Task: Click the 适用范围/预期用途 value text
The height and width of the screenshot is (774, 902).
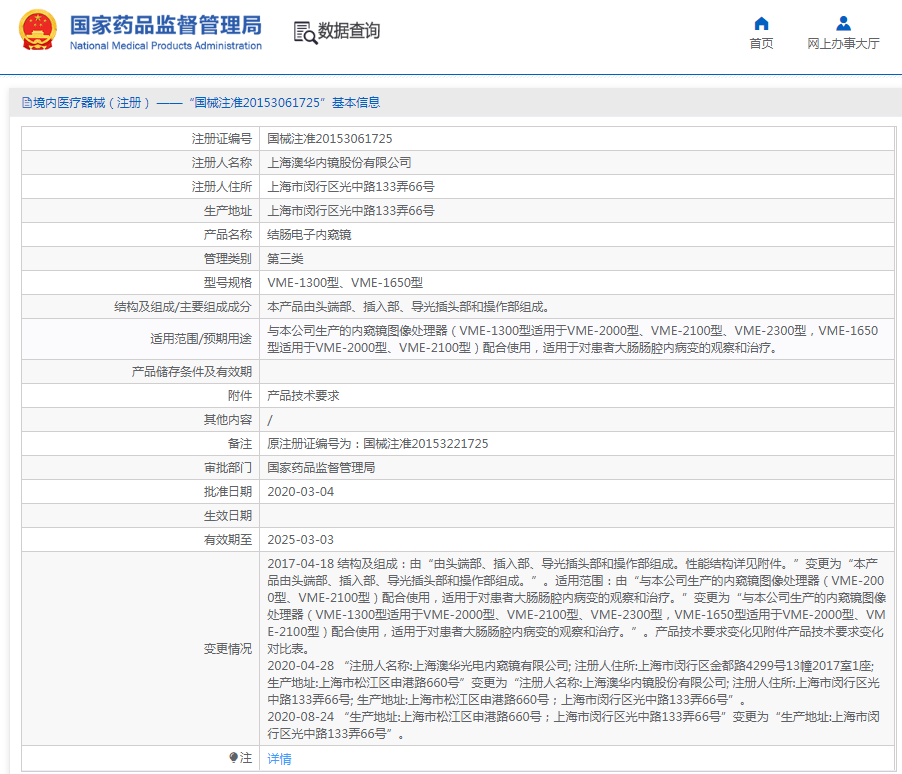Action: (573, 339)
